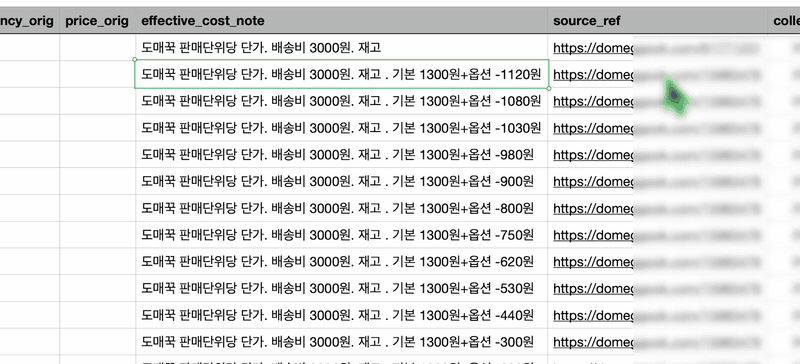This screenshot has width=800, height=364.
Task: Pick the cell containing 옵션 -750원
Action: 342,235
